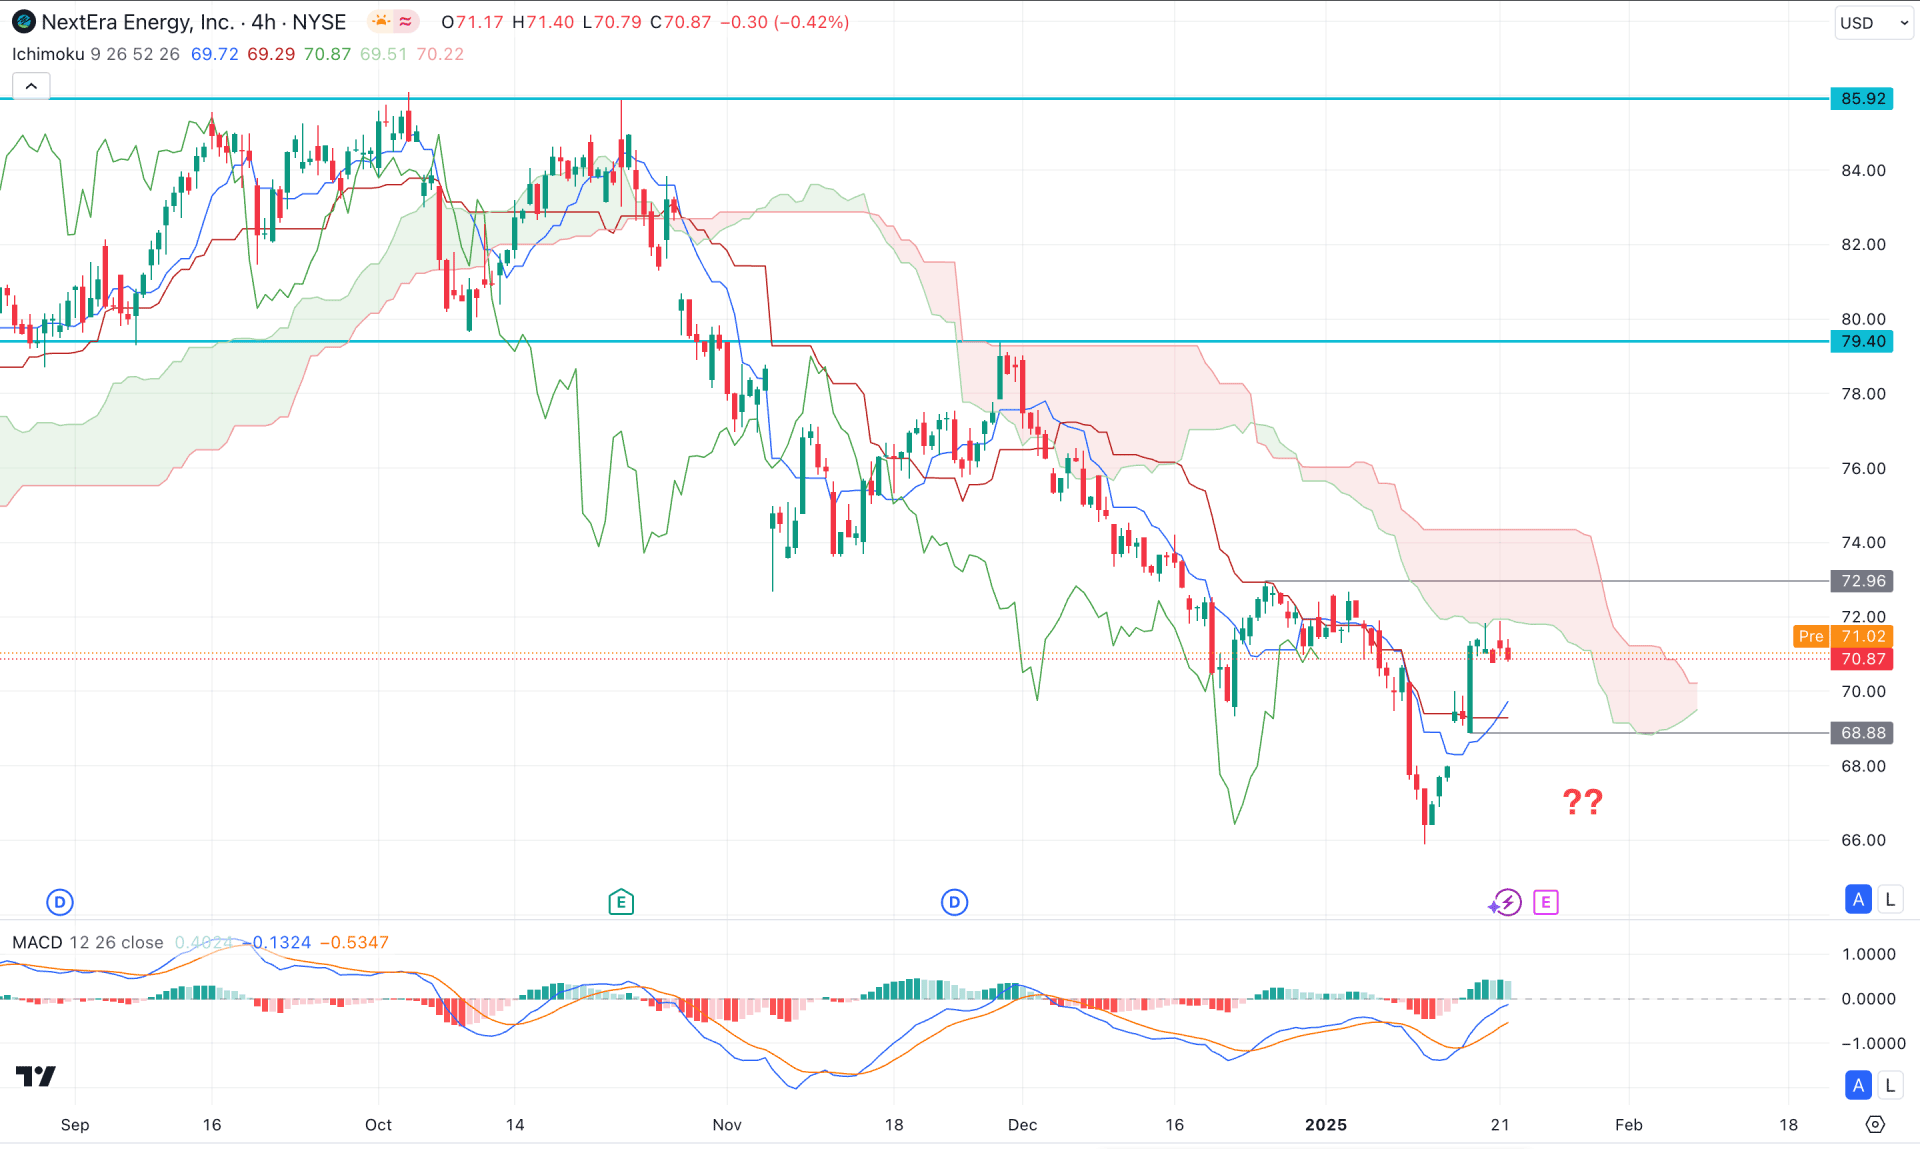Click the Ichimoku value 70.22

(440, 54)
